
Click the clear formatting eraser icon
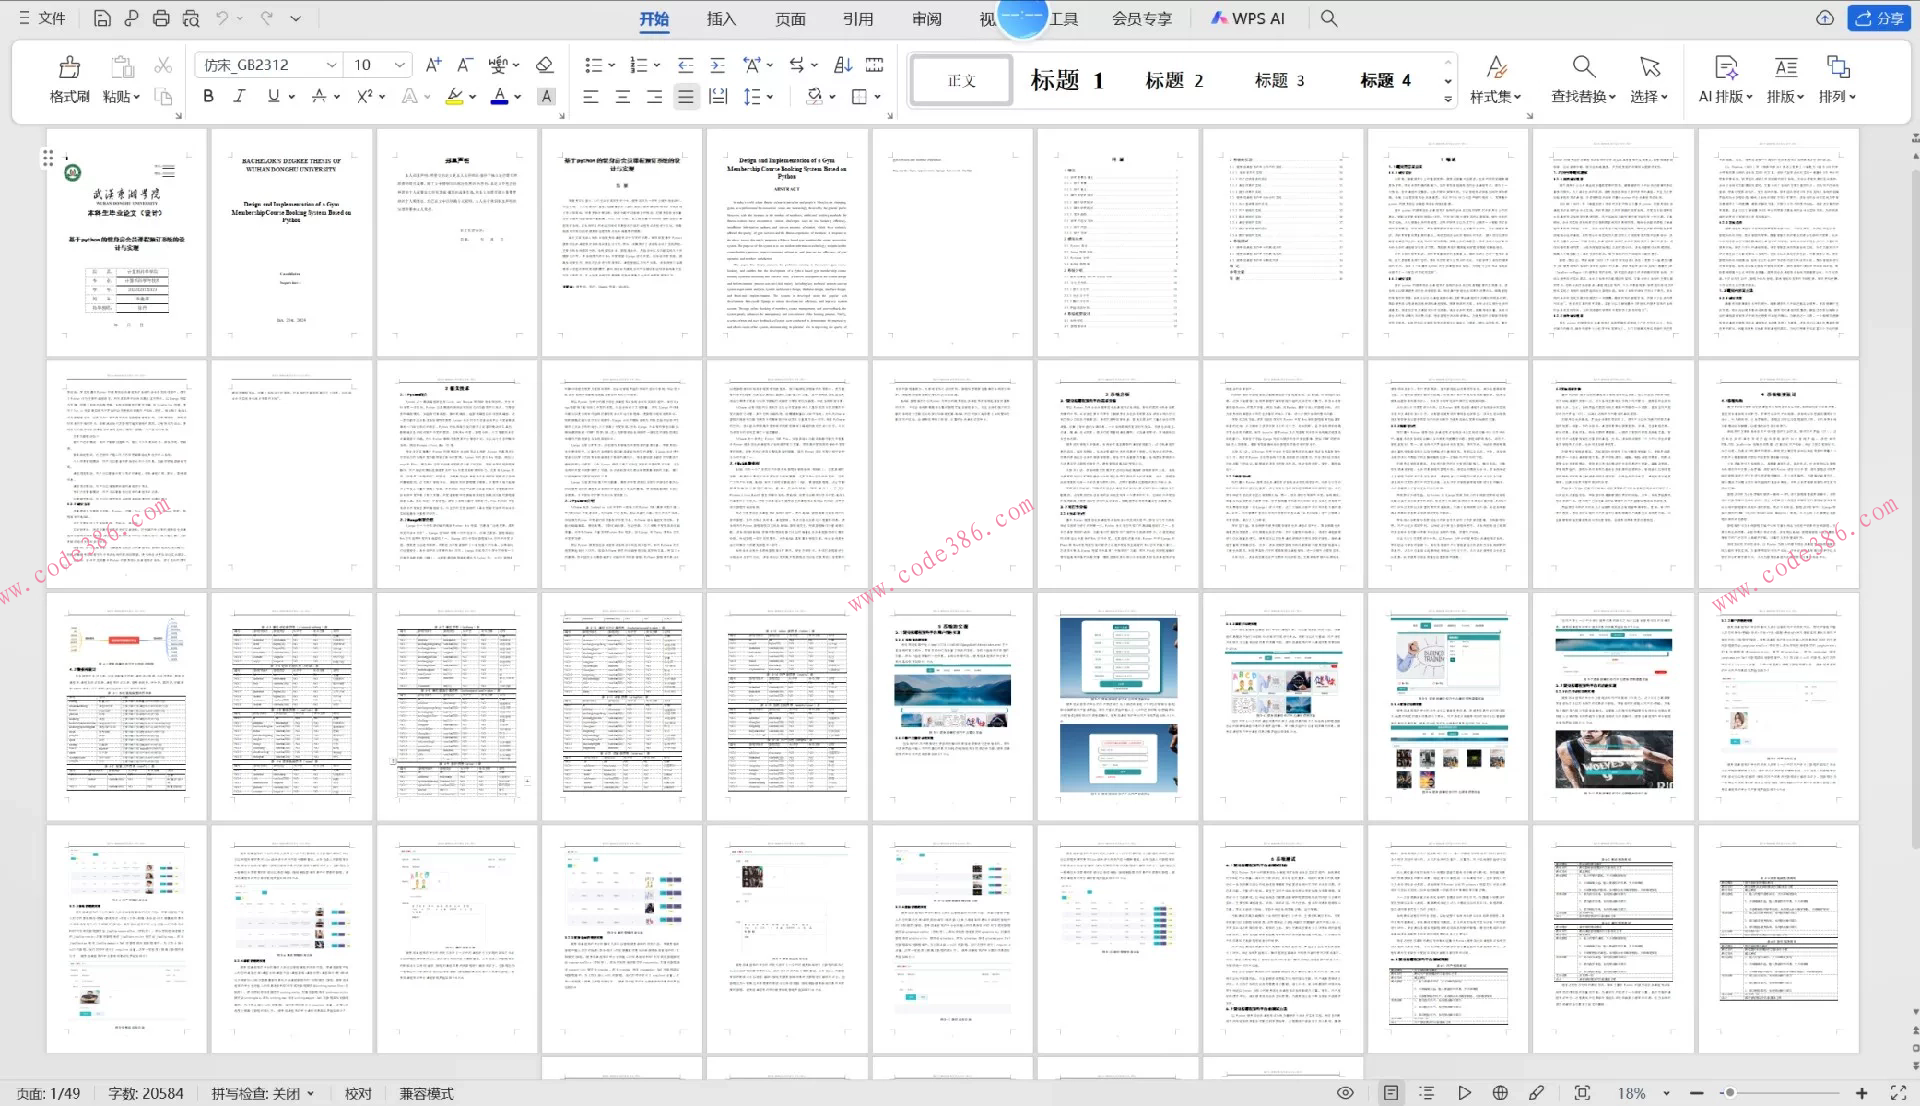(x=544, y=65)
